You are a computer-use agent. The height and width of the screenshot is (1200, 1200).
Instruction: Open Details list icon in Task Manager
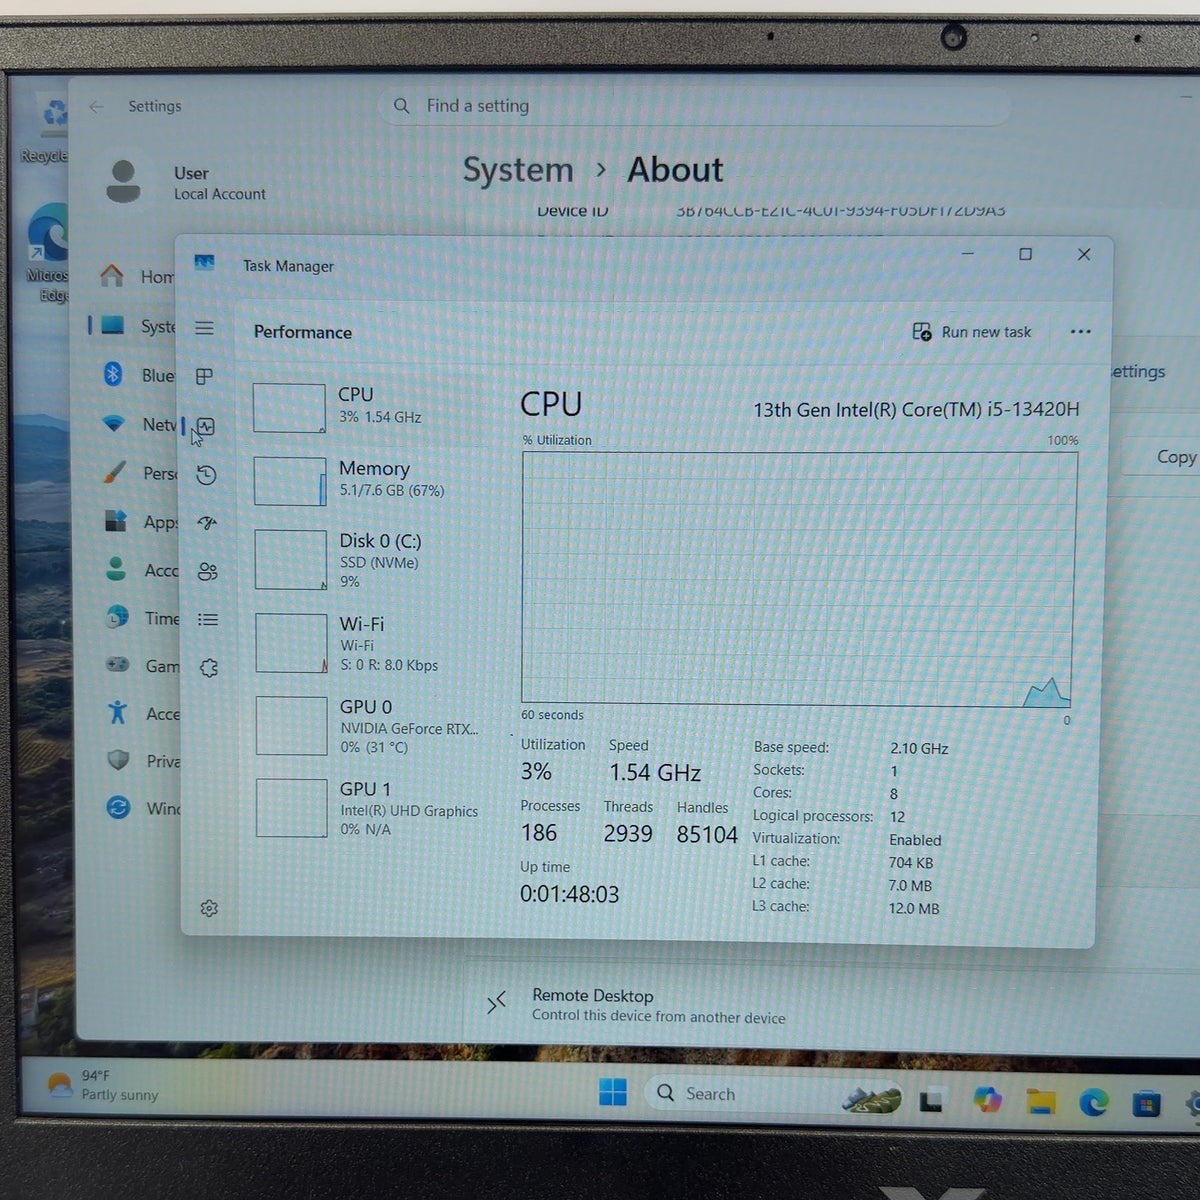[208, 620]
